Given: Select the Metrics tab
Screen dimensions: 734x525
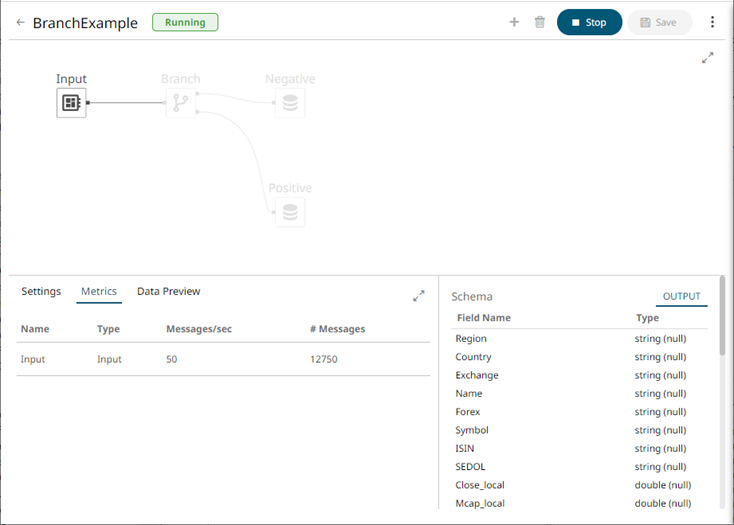Looking at the screenshot, I should [x=99, y=292].
